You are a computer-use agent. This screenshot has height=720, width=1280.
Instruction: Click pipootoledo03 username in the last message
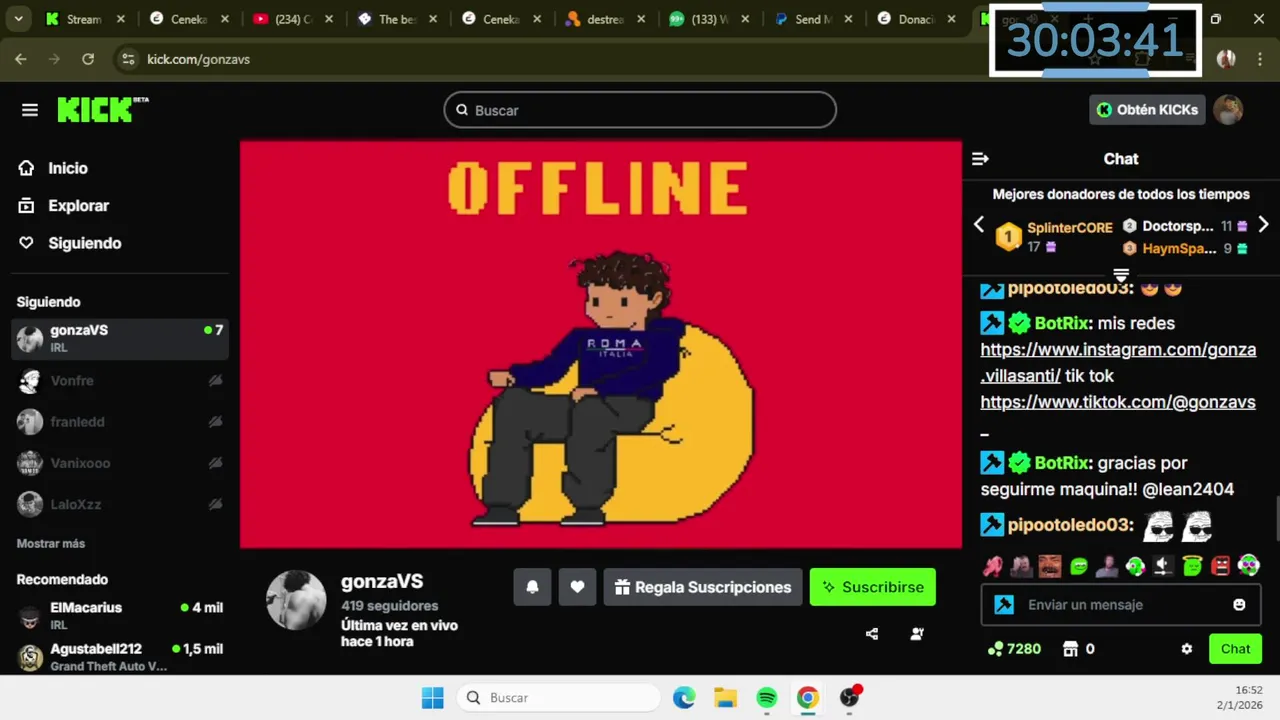[x=1069, y=525]
